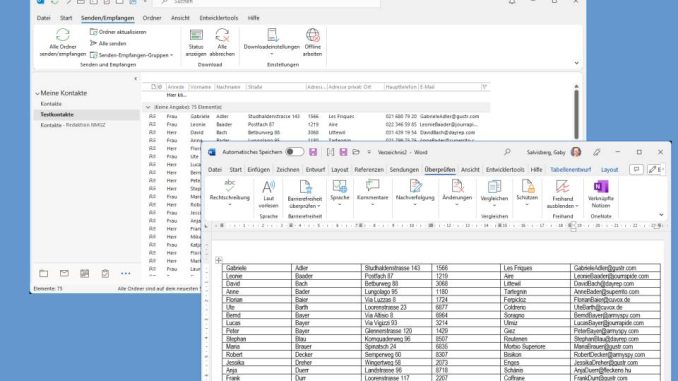Open Status anzeigen in Download group
Image resolution: width=678 pixels, height=381 pixels.
click(x=196, y=42)
